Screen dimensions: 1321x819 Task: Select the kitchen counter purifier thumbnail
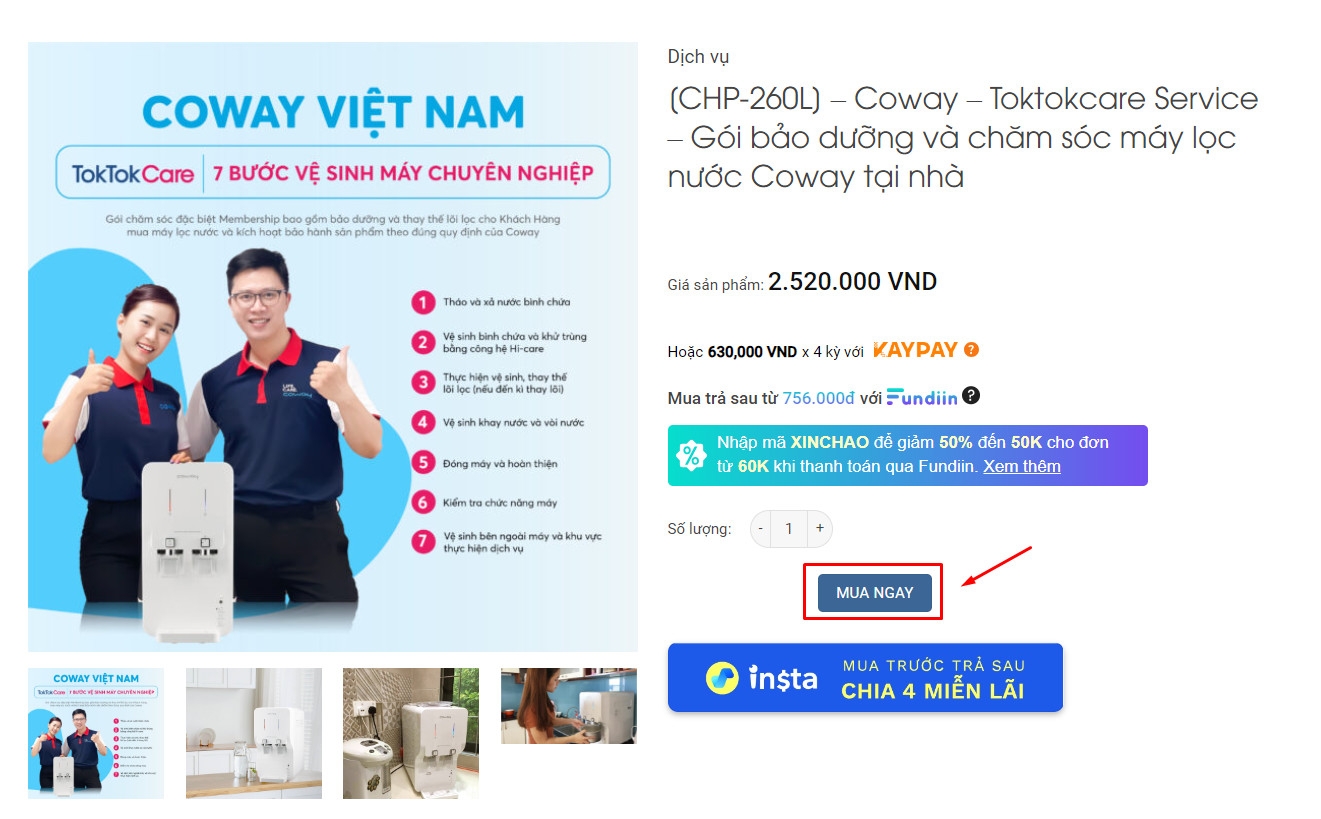tap(254, 733)
